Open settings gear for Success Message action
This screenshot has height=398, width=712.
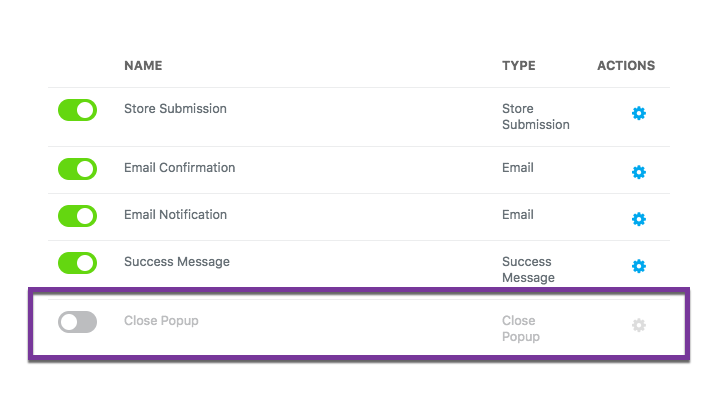click(x=638, y=266)
